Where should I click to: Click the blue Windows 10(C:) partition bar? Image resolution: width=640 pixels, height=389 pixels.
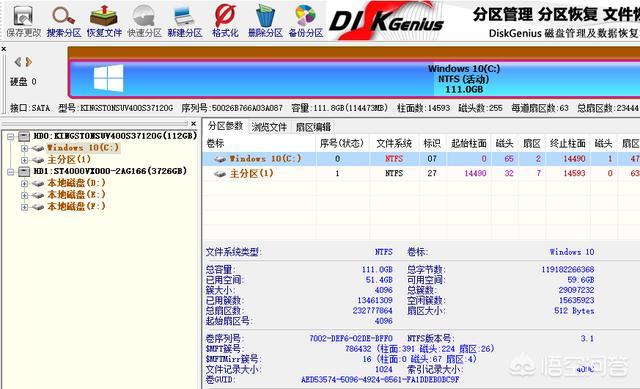pyautogui.click(x=354, y=79)
